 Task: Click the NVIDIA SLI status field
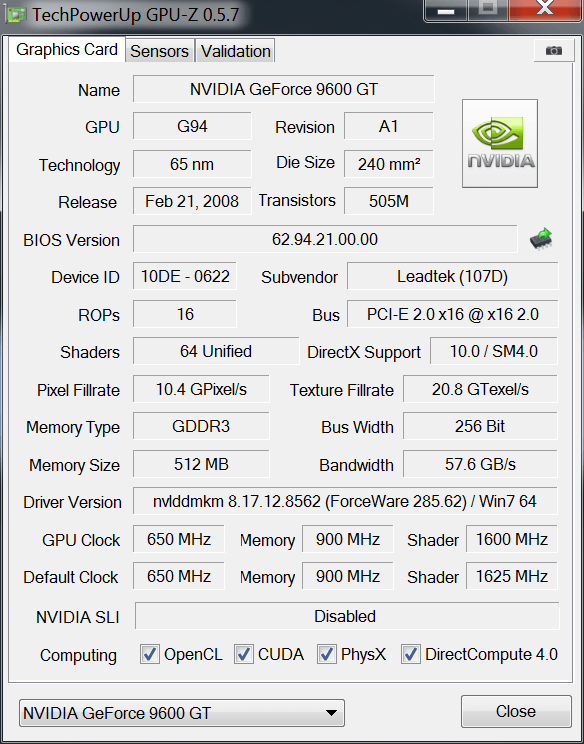click(347, 616)
